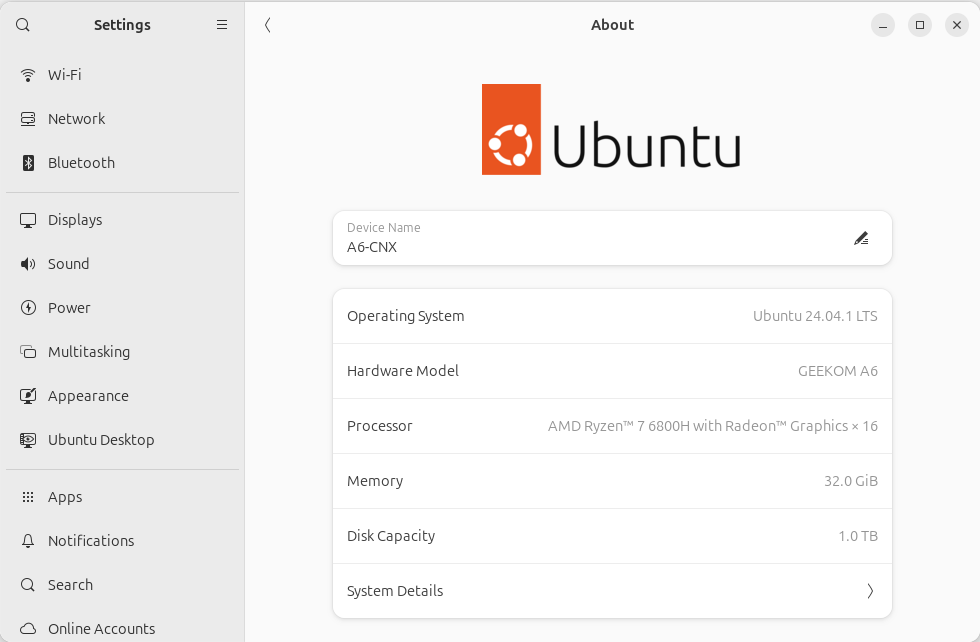The height and width of the screenshot is (642, 980).
Task: Select the Notifications bell icon
Action: (28, 541)
